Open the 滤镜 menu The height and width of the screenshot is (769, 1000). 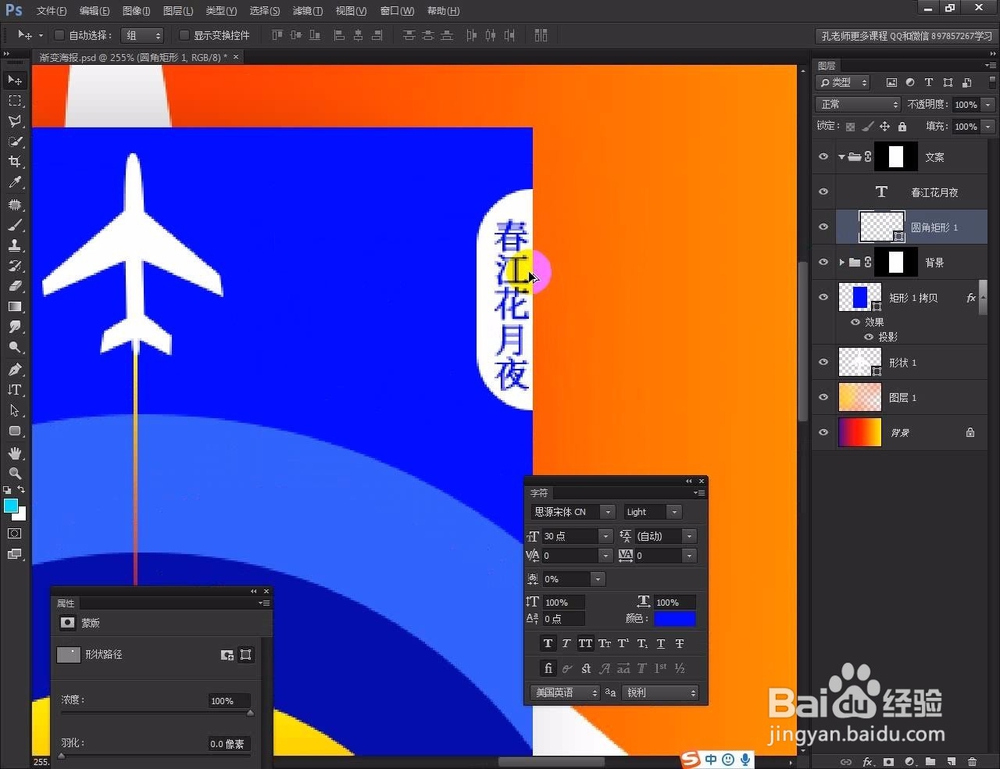307,11
